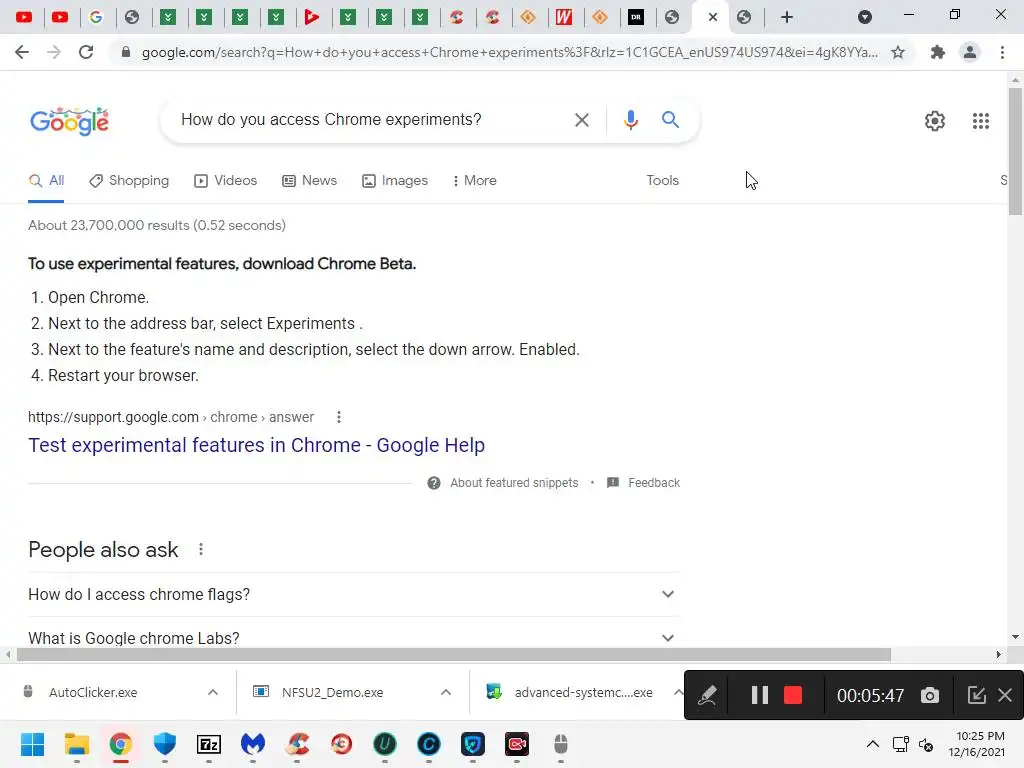Open the More search filters menu
Viewport: 1024px width, 768px height.
475,181
